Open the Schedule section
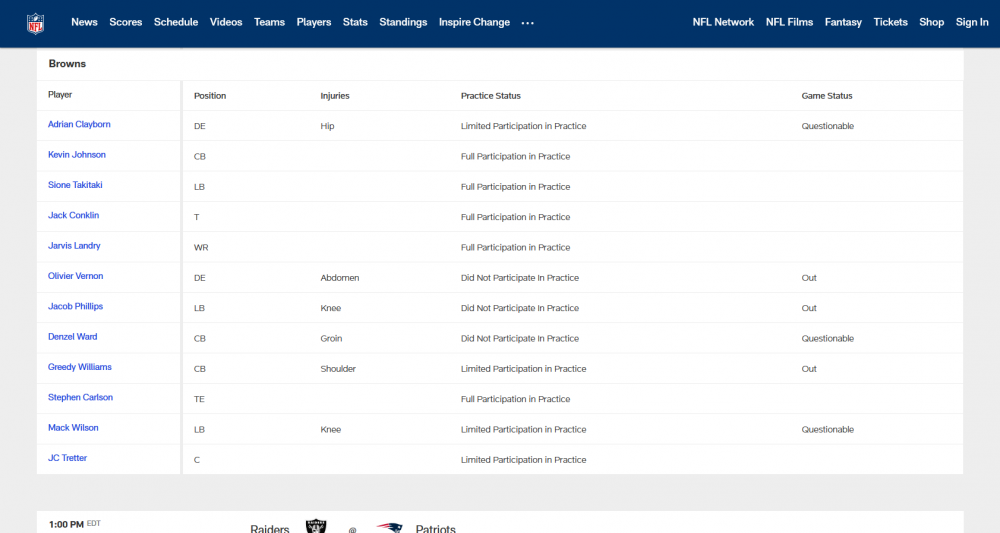This screenshot has height=533, width=1000. (176, 22)
